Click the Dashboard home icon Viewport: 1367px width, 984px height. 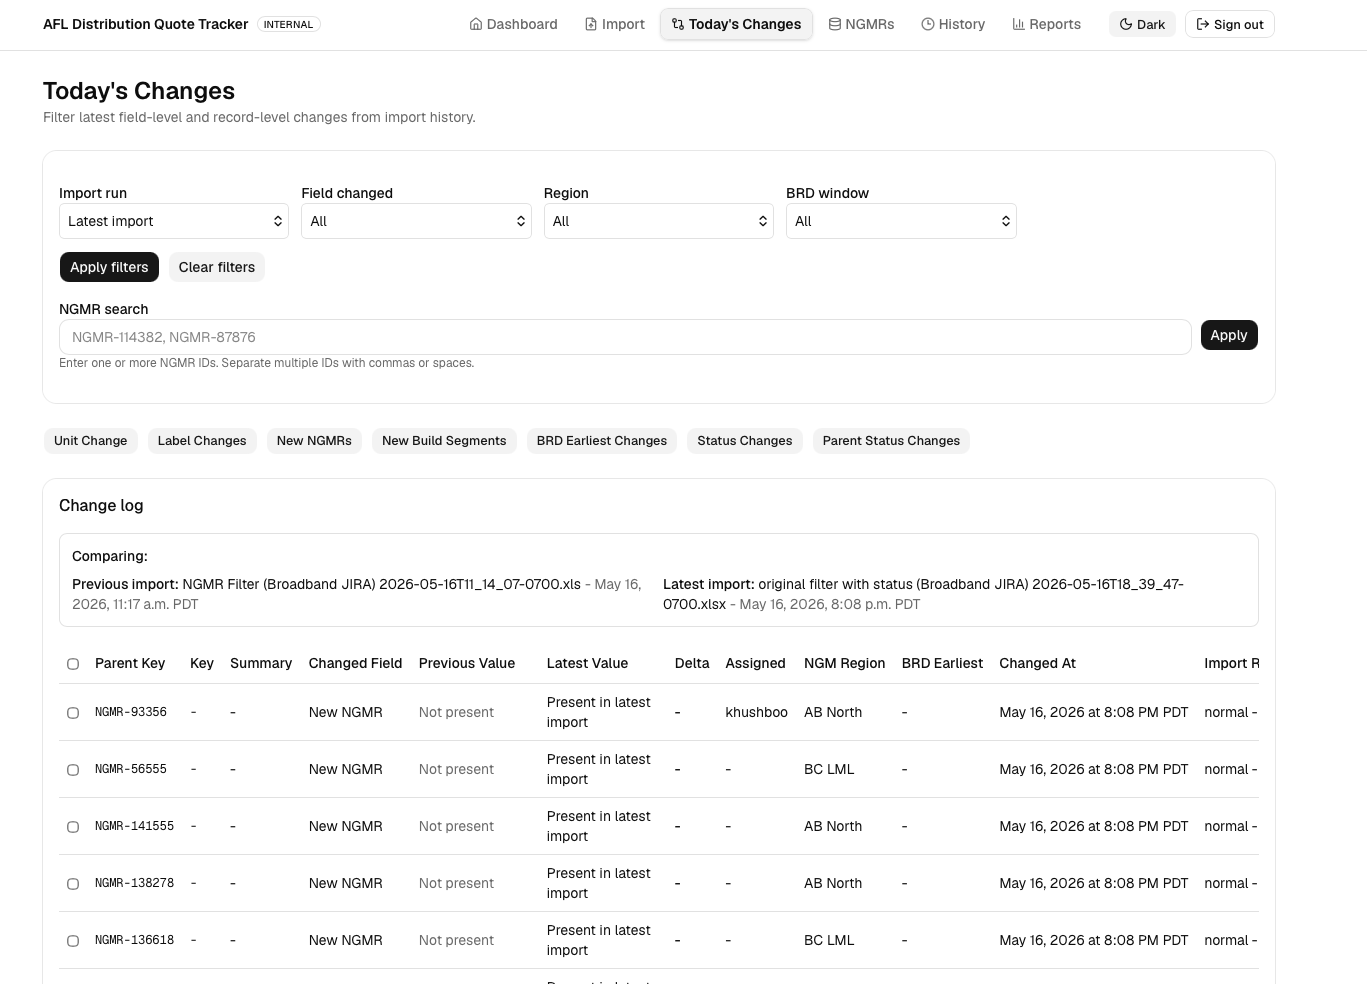point(476,24)
